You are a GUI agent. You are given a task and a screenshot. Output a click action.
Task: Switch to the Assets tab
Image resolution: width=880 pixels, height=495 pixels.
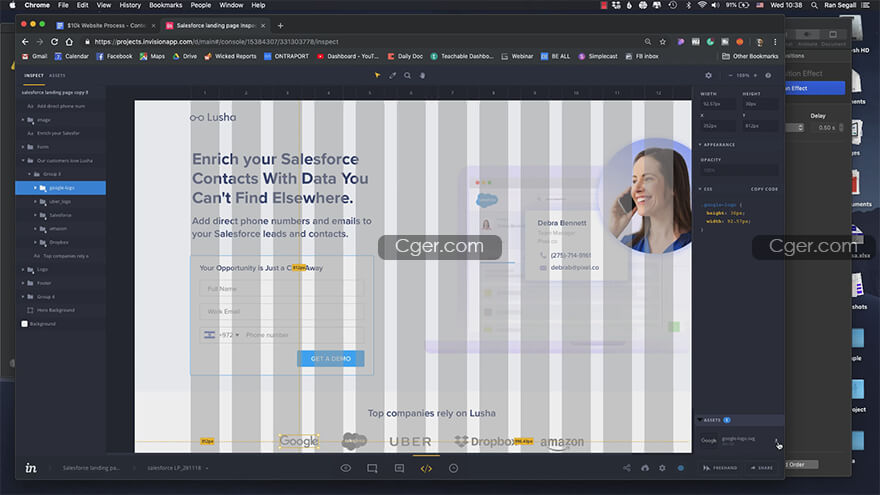pos(57,75)
